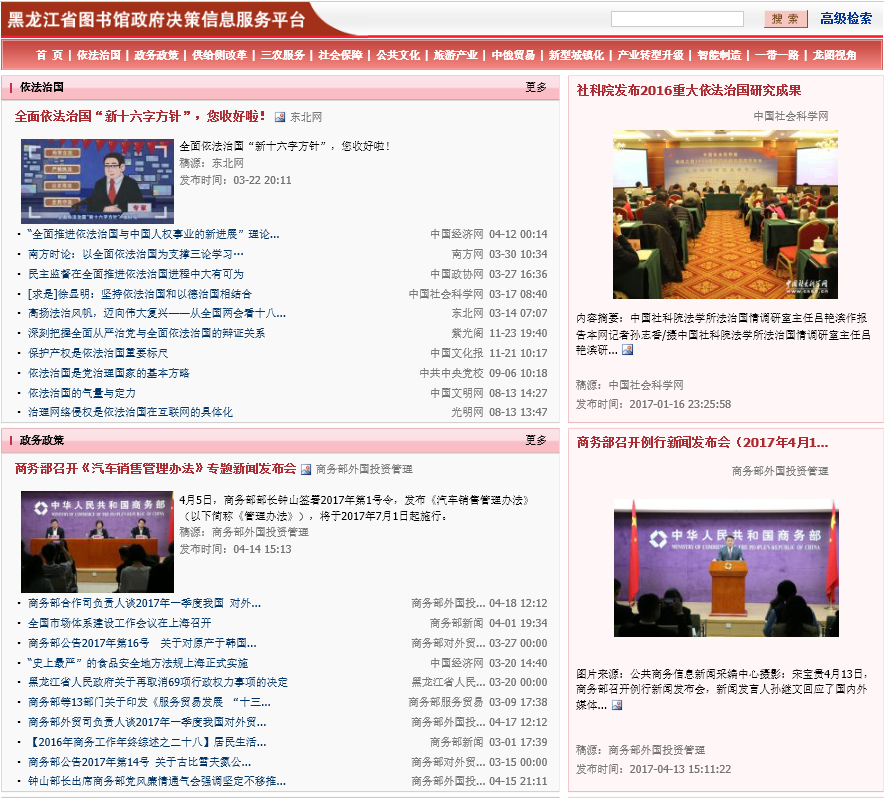Click the podium speaker press conference photo
The width and height of the screenshot is (884, 798).
726,568
